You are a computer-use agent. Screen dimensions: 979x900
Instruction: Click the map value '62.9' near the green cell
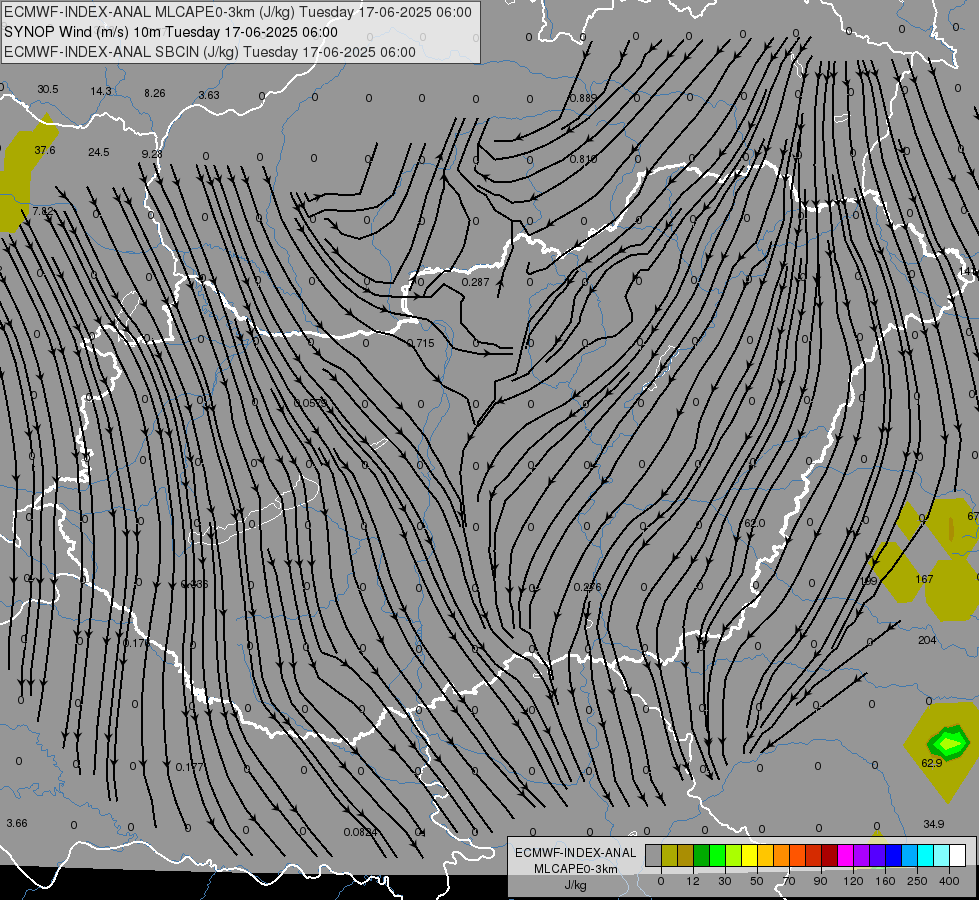(932, 763)
